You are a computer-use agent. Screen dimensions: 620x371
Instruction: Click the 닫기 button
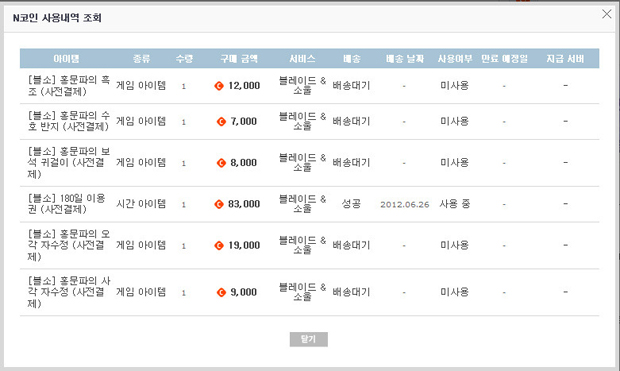point(308,339)
